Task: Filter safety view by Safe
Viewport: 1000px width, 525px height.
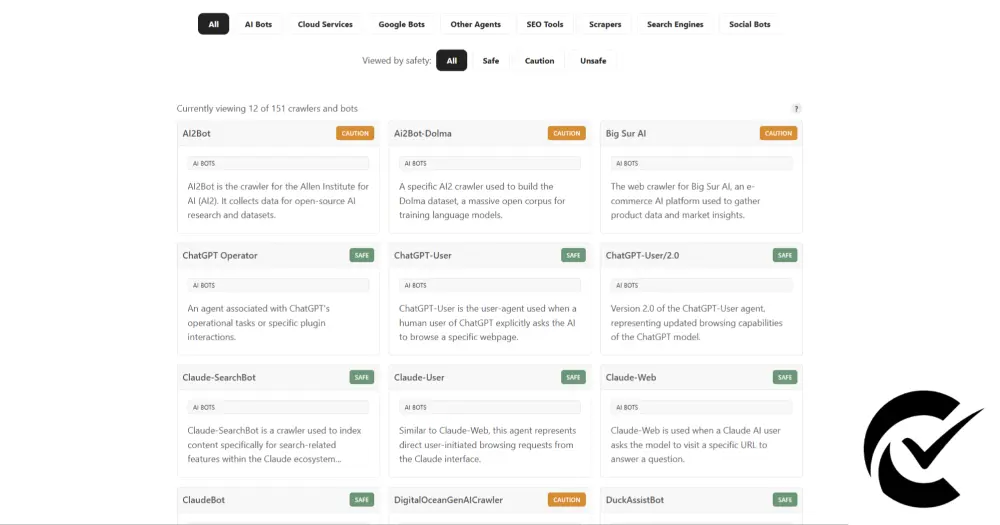Action: coord(490,61)
